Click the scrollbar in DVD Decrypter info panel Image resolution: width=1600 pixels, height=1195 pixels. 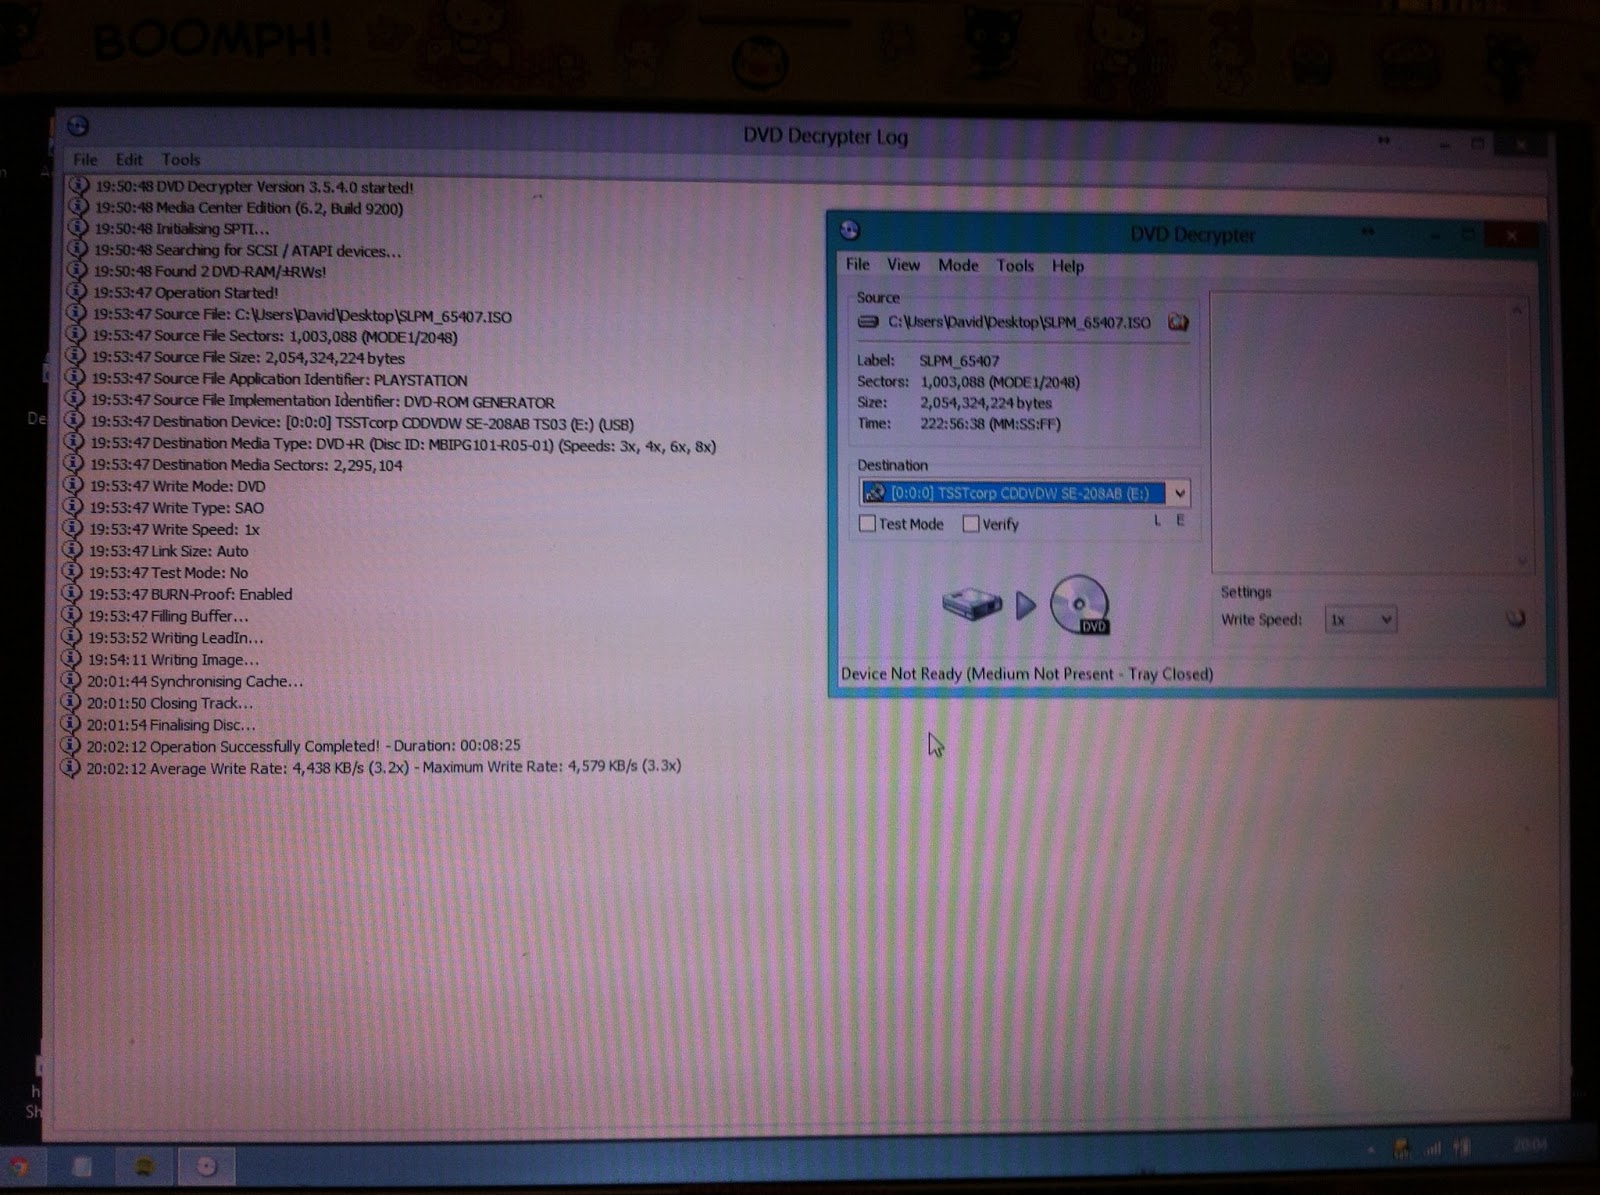(x=1519, y=434)
